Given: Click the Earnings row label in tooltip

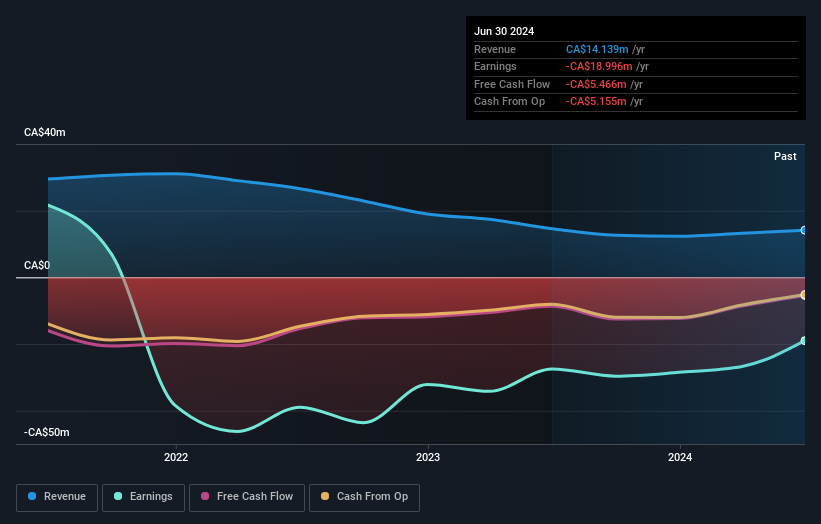Looking at the screenshot, I should pos(495,66).
